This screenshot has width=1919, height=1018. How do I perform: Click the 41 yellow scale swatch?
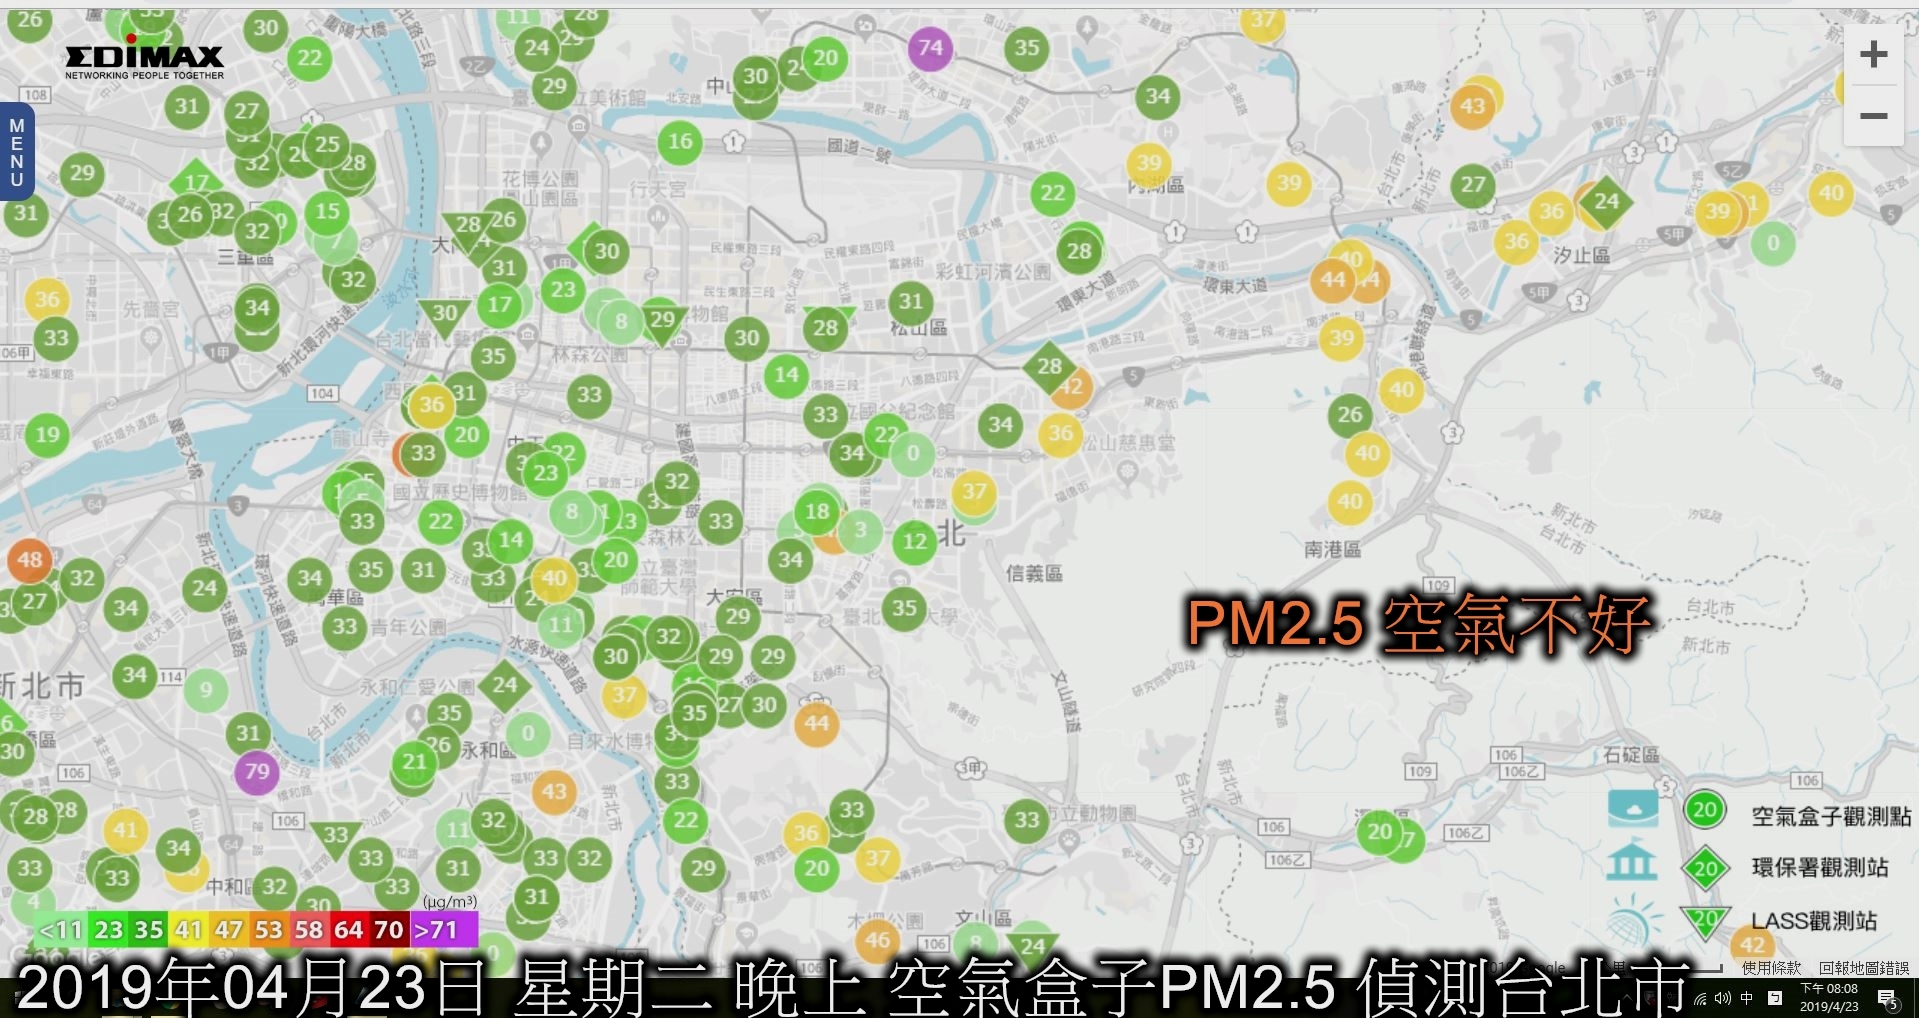188,930
